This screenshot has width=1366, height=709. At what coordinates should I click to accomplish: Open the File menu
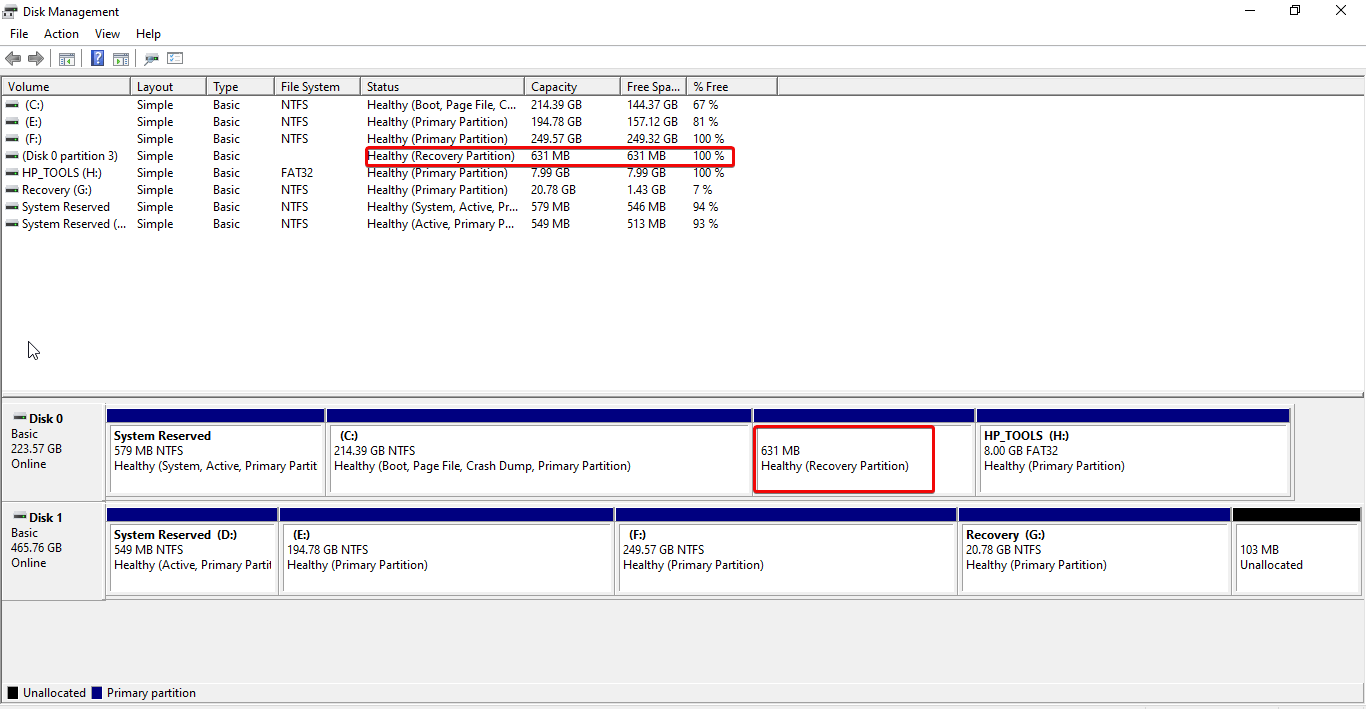coord(19,33)
